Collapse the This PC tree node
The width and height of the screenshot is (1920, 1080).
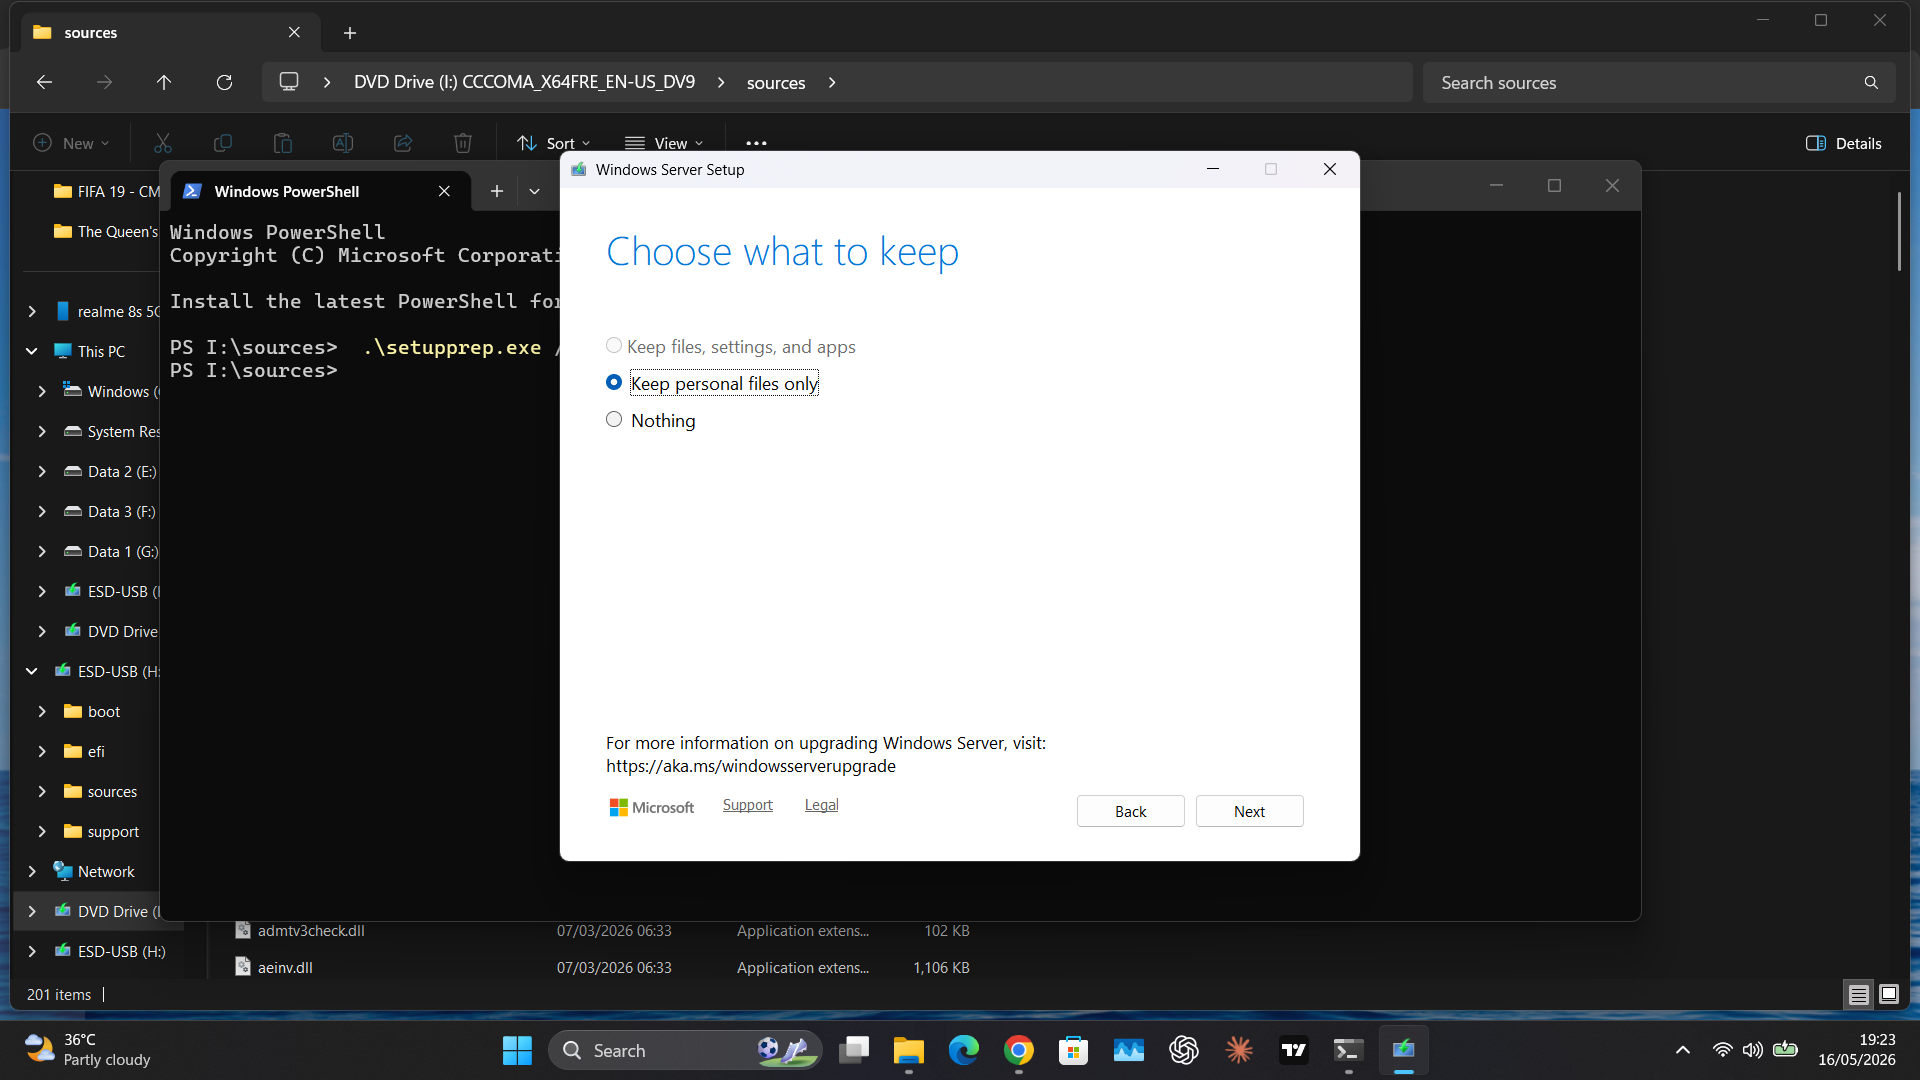(x=32, y=351)
